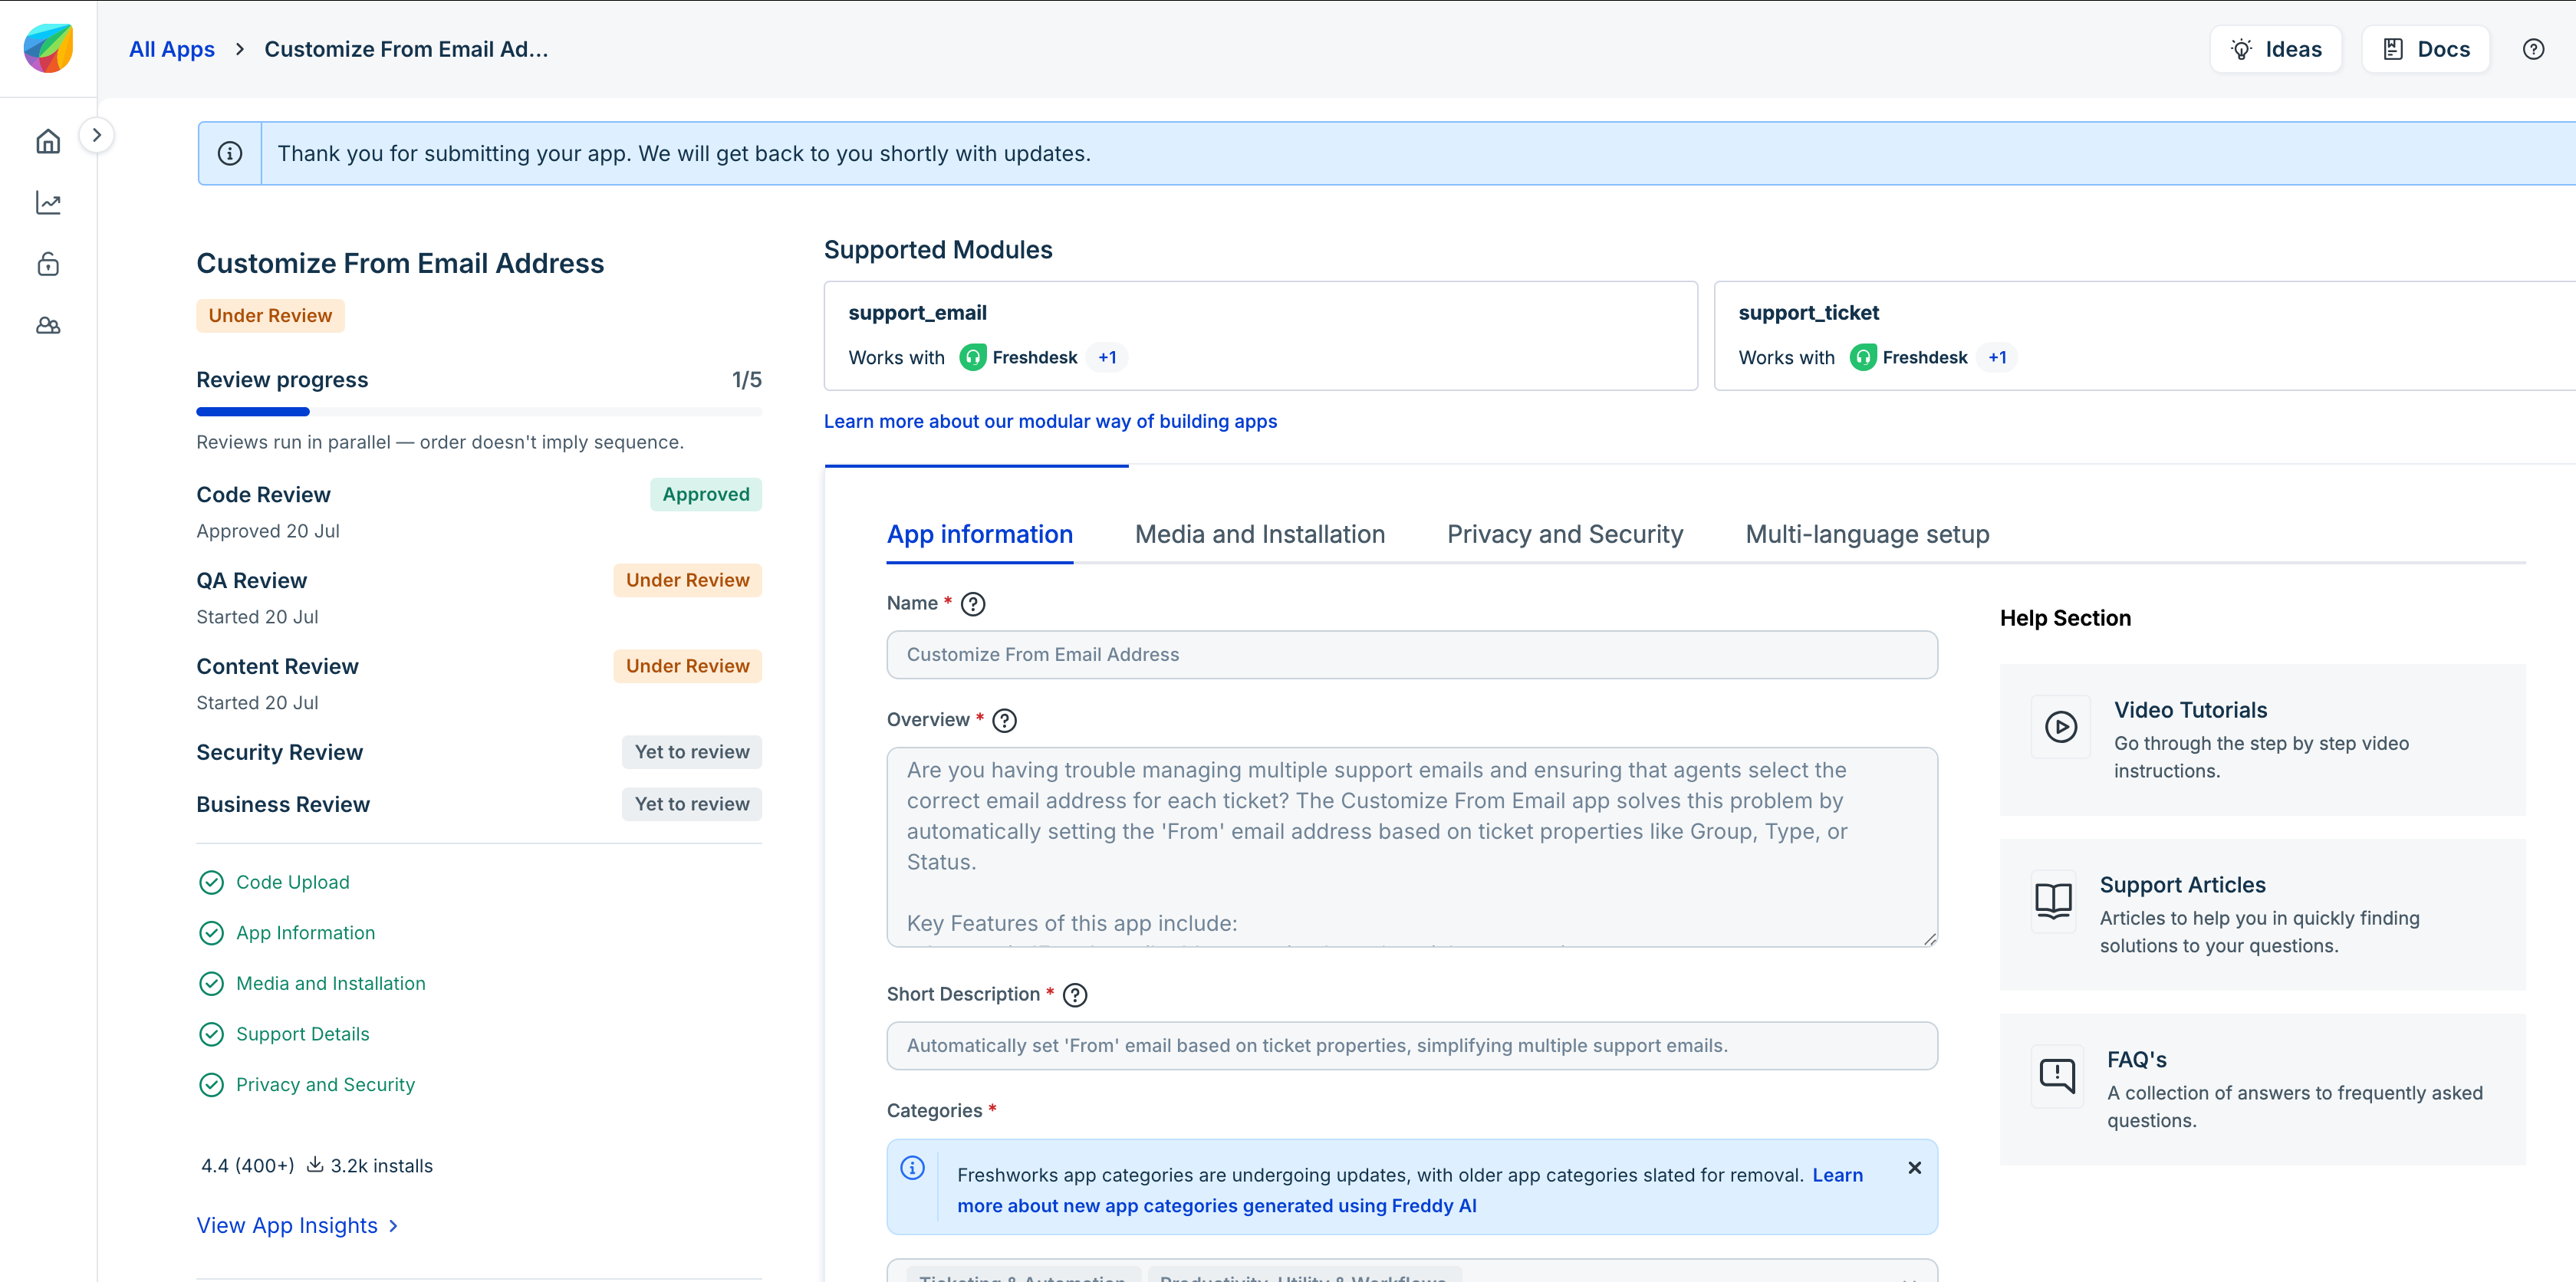This screenshot has height=1282, width=2576.
Task: Switch to Media and Installation tab
Action: click(1259, 534)
